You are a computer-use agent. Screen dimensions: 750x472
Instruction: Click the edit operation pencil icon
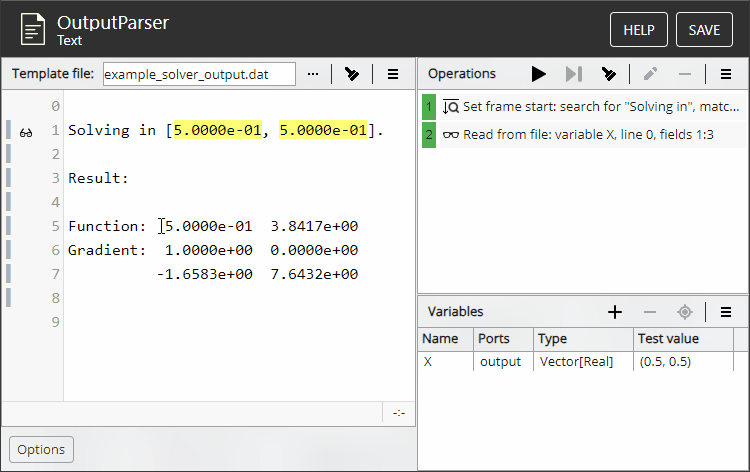tap(650, 73)
